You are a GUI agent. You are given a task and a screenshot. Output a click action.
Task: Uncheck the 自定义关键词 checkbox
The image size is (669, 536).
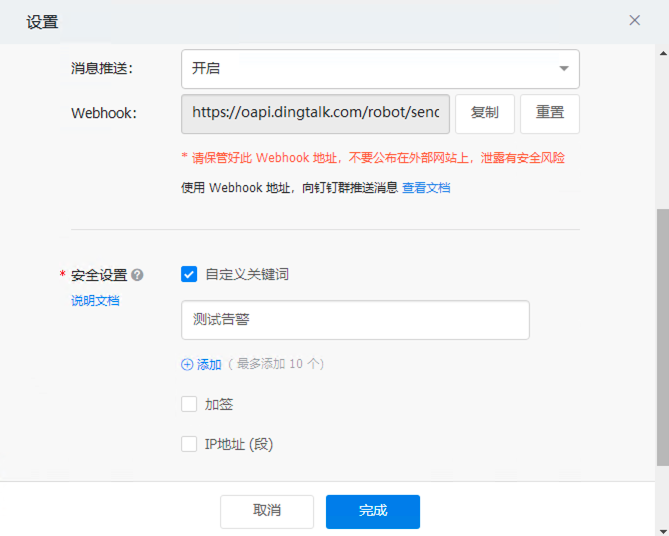click(x=189, y=274)
